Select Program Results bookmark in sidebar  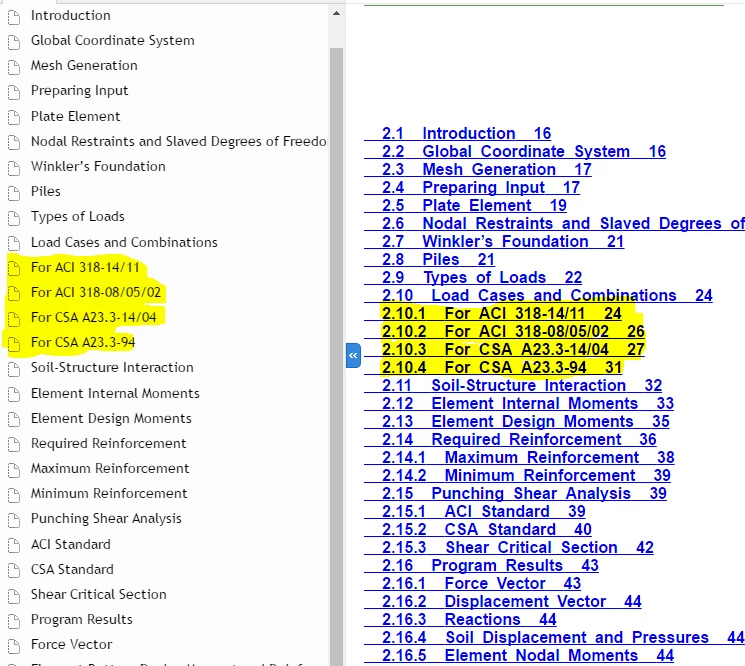(x=82, y=620)
